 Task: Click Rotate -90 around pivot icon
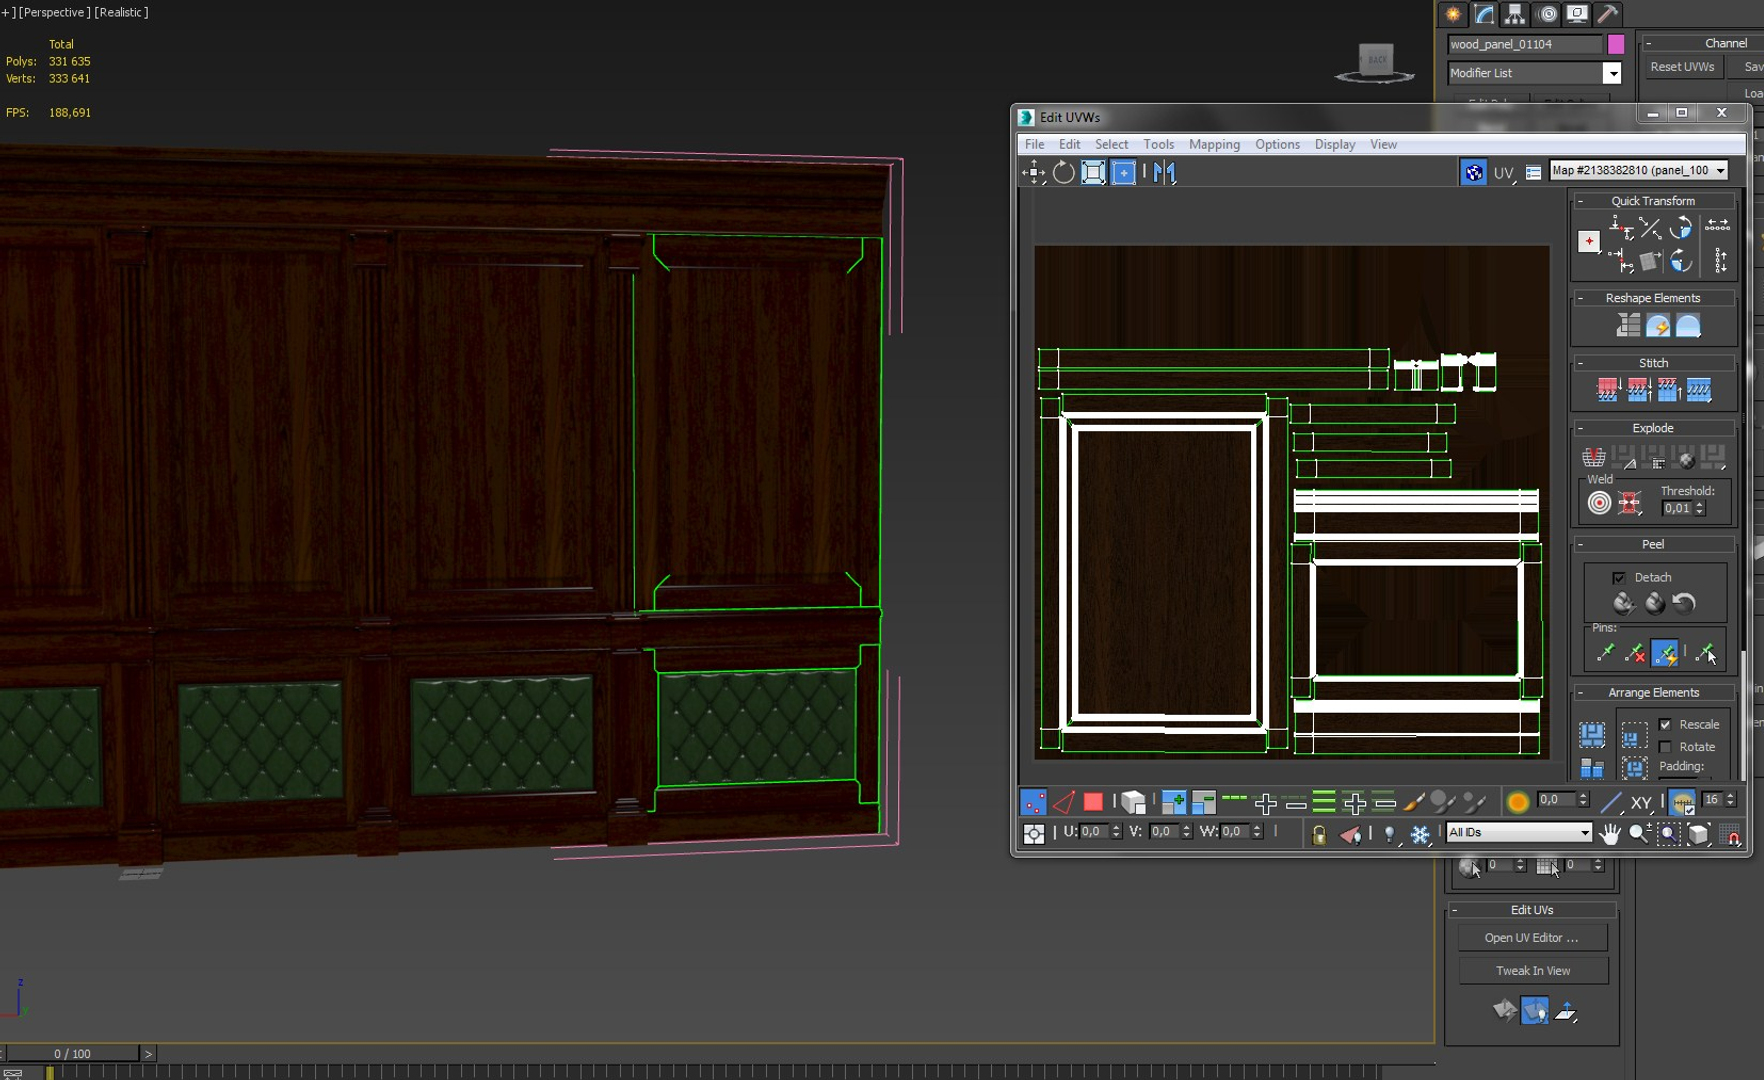point(1681,261)
